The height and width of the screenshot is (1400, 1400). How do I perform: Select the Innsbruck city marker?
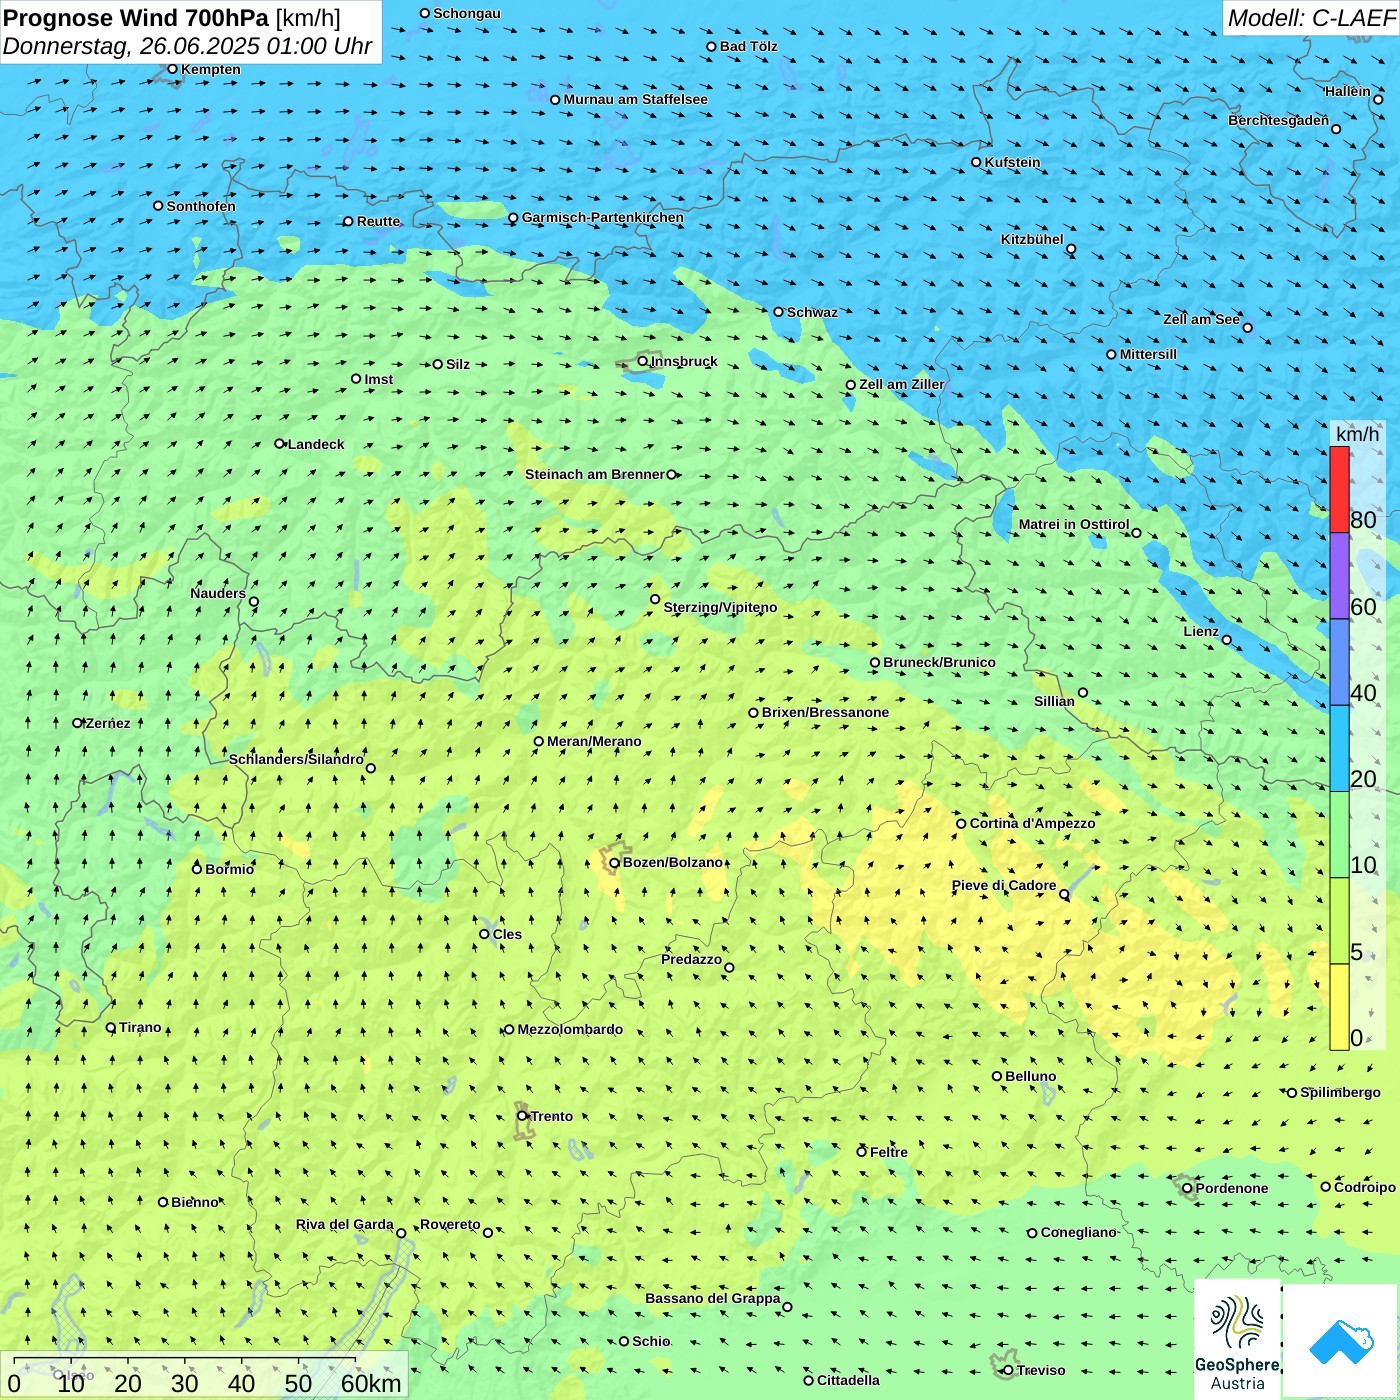[643, 361]
